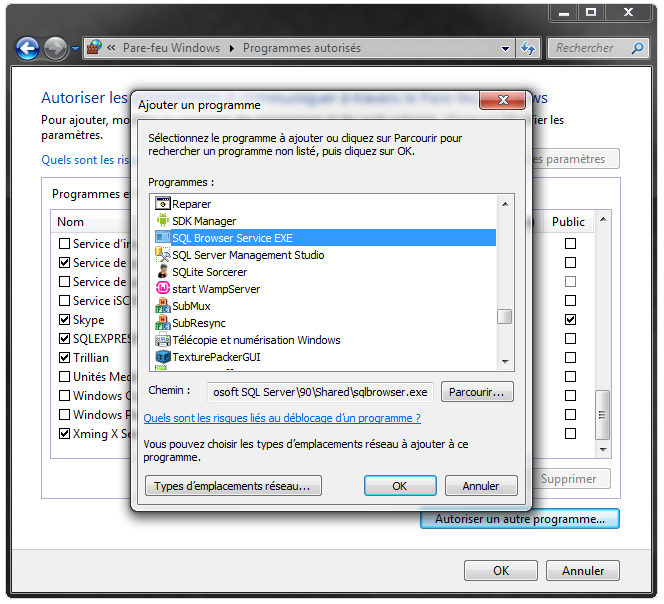This screenshot has width=664, height=604.
Task: Uncheck the Public checkbox for Skype
Action: [570, 319]
